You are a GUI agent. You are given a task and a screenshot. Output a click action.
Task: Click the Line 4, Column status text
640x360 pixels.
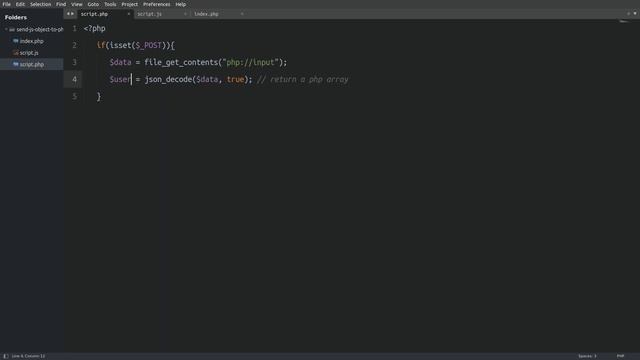28,356
